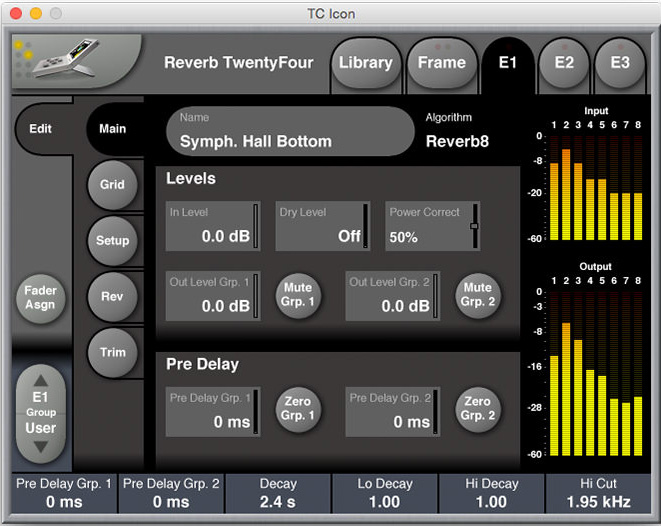Click the TC Icon remote device logo
Screen dimensions: 661x526
[x=76, y=60]
